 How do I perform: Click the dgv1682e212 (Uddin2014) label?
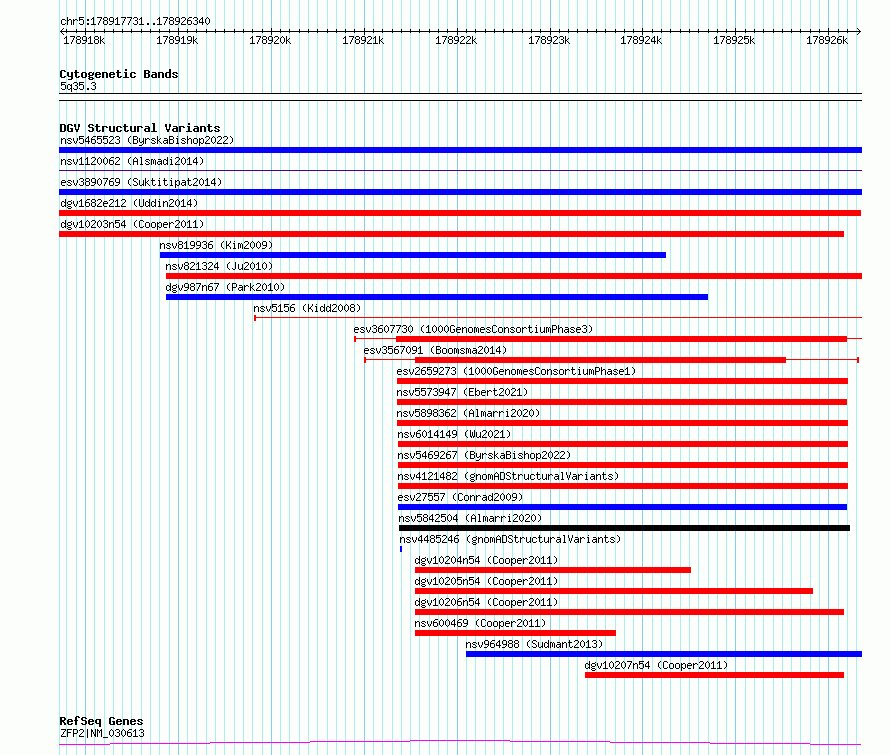click(129, 203)
